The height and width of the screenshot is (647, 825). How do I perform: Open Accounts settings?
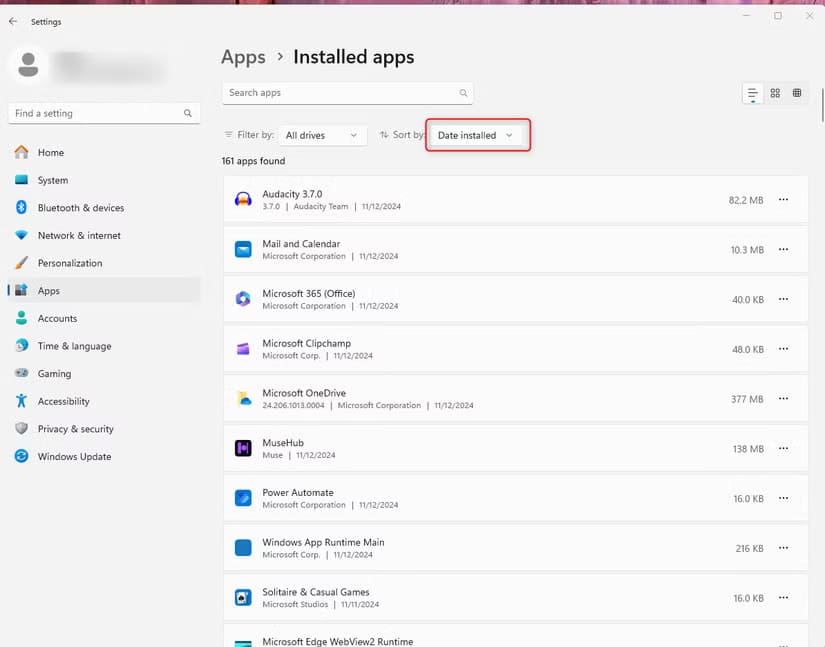tap(104, 318)
